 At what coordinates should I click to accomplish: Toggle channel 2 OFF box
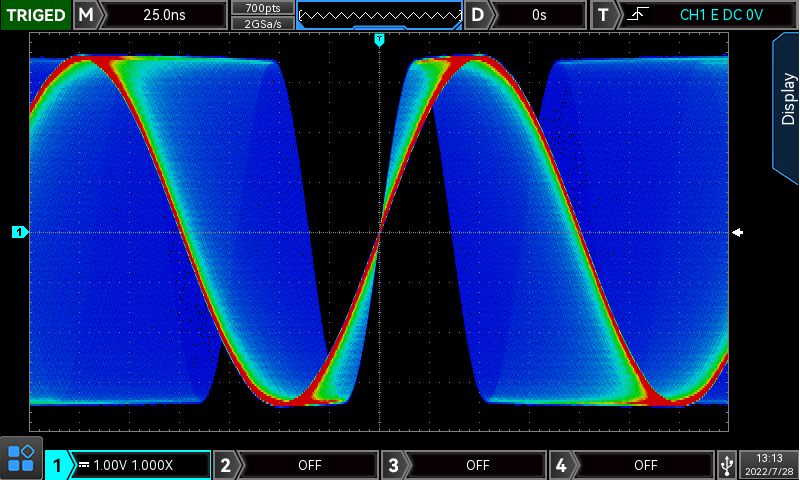pos(309,465)
